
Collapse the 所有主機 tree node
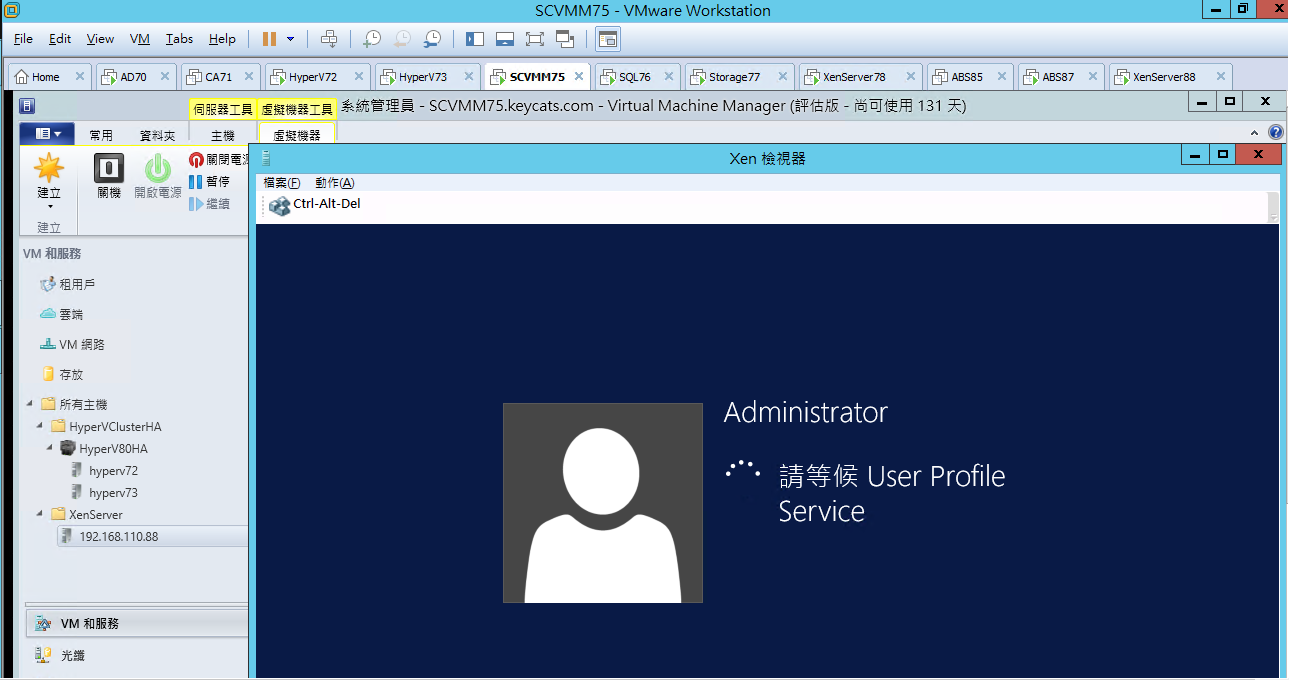coord(29,404)
